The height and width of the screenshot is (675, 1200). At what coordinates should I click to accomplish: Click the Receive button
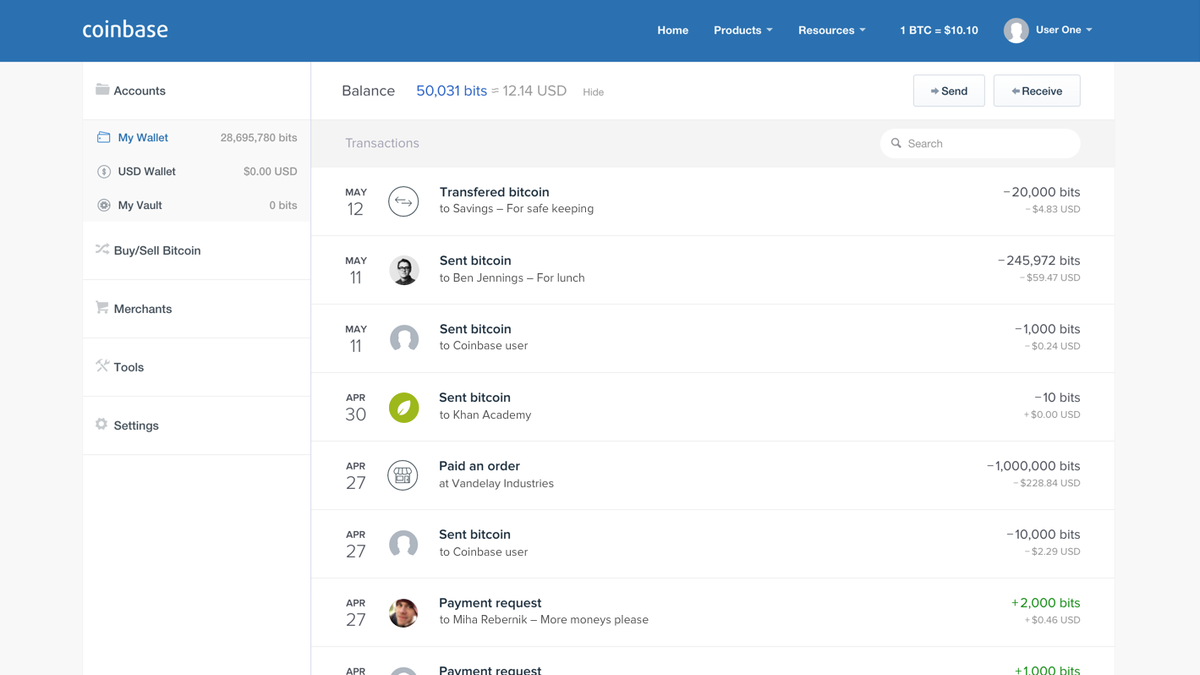pyautogui.click(x=1037, y=91)
